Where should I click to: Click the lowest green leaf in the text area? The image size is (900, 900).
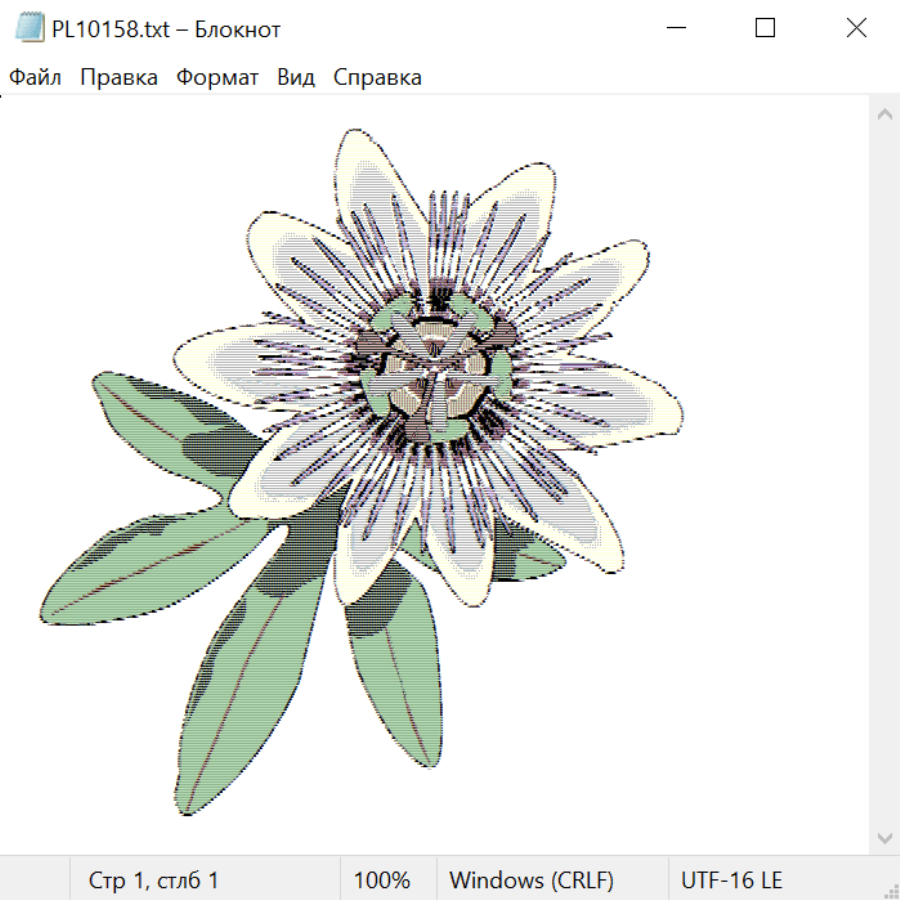[x=245, y=700]
